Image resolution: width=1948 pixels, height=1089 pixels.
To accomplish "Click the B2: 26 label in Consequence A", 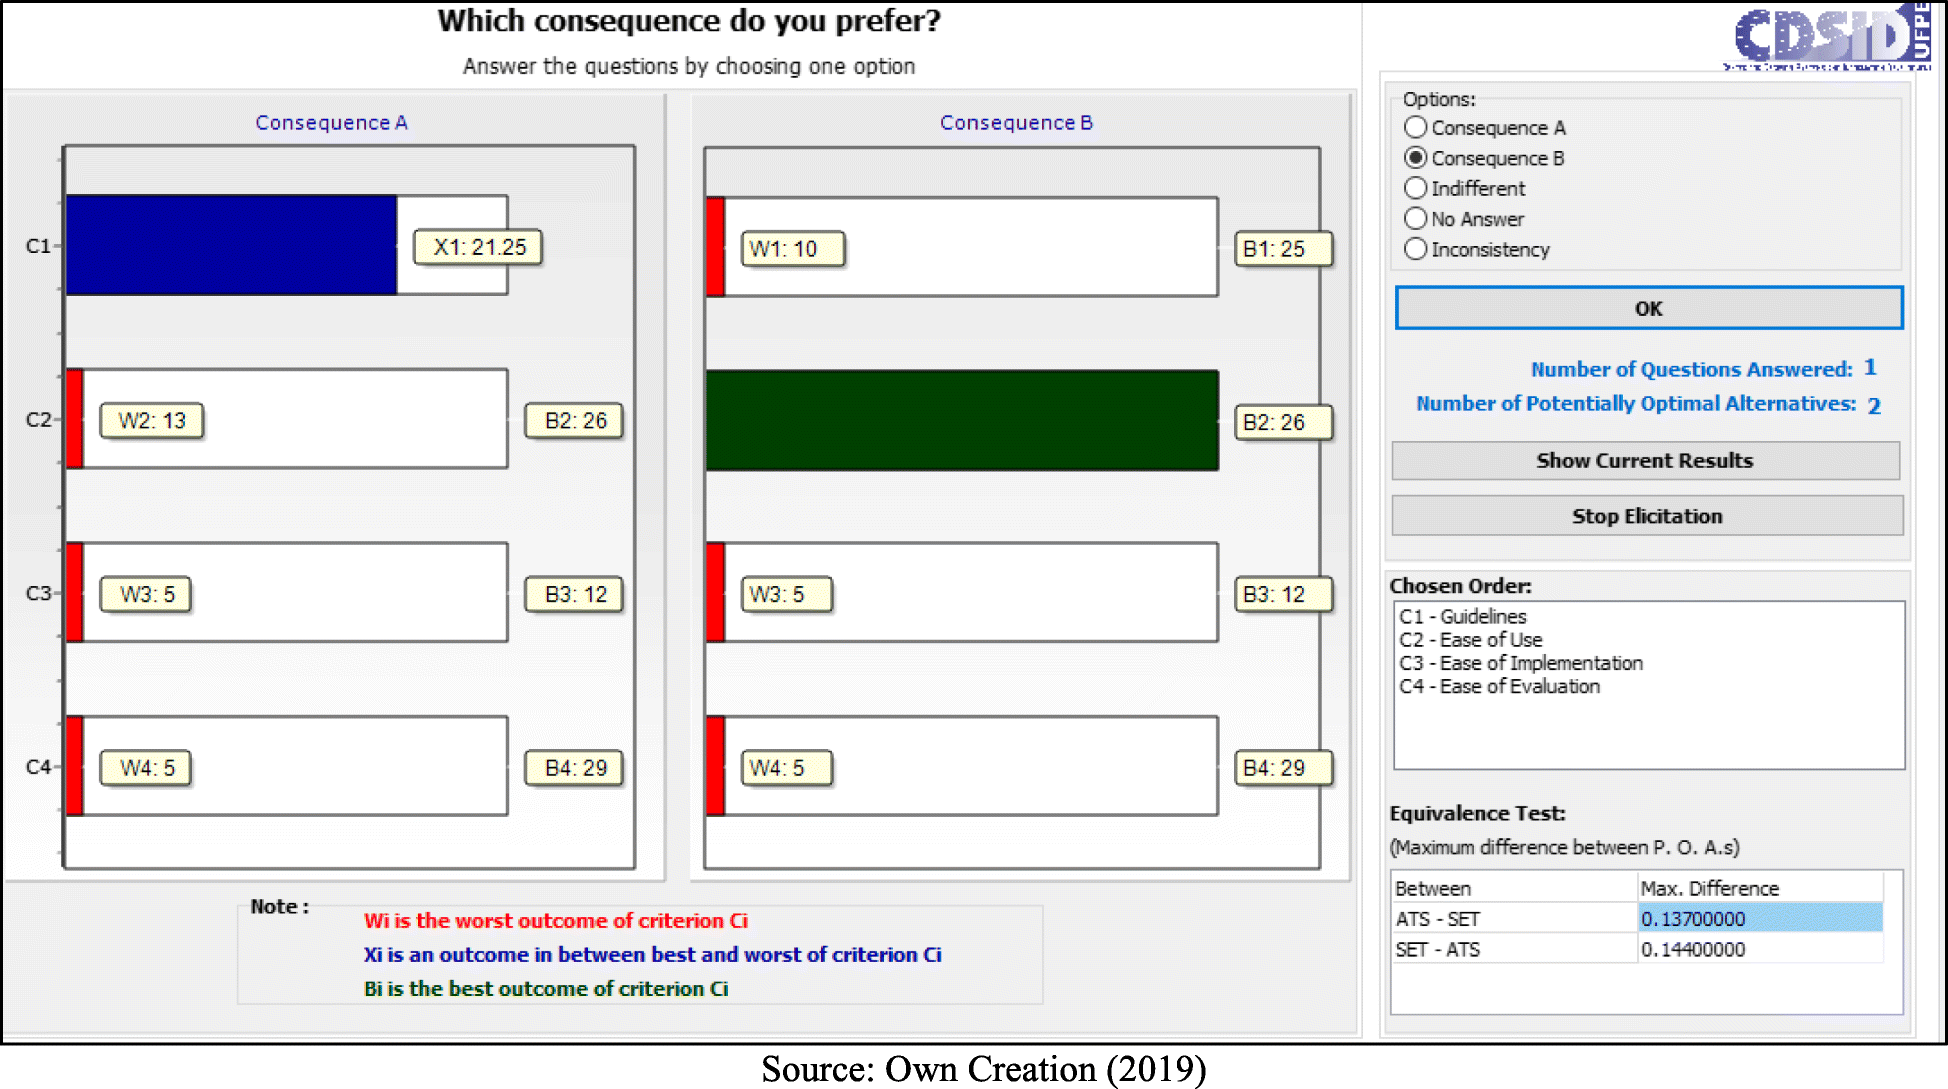I will coord(575,421).
